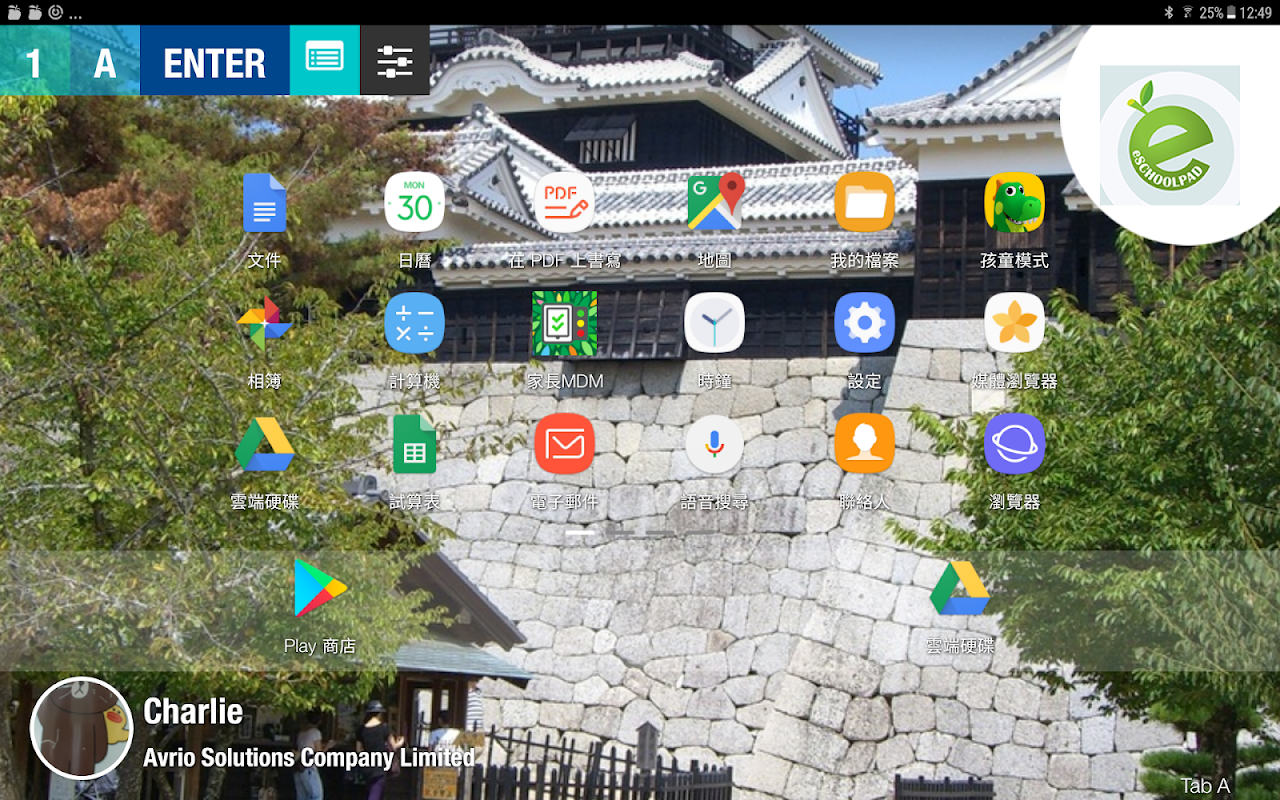This screenshot has width=1280, height=800.
Task: Tap the ENTER button
Action: pyautogui.click(x=215, y=60)
